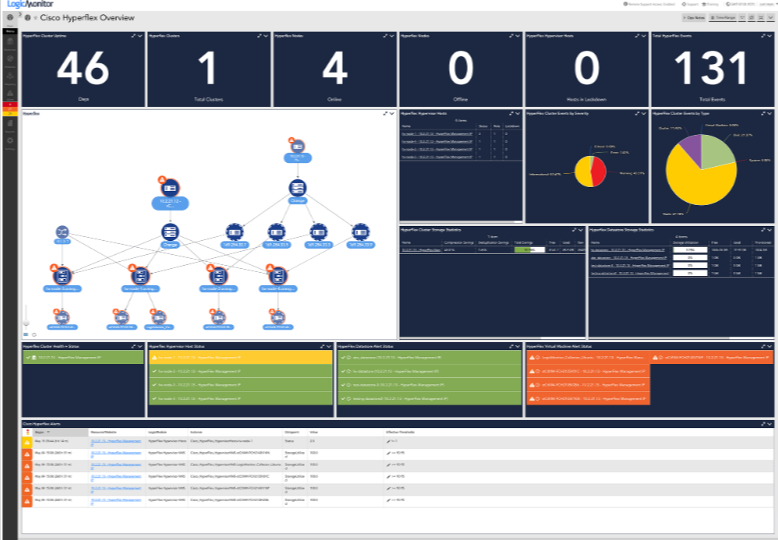778x540 pixels.
Task: Click the Ops Notes button
Action: click(x=694, y=17)
